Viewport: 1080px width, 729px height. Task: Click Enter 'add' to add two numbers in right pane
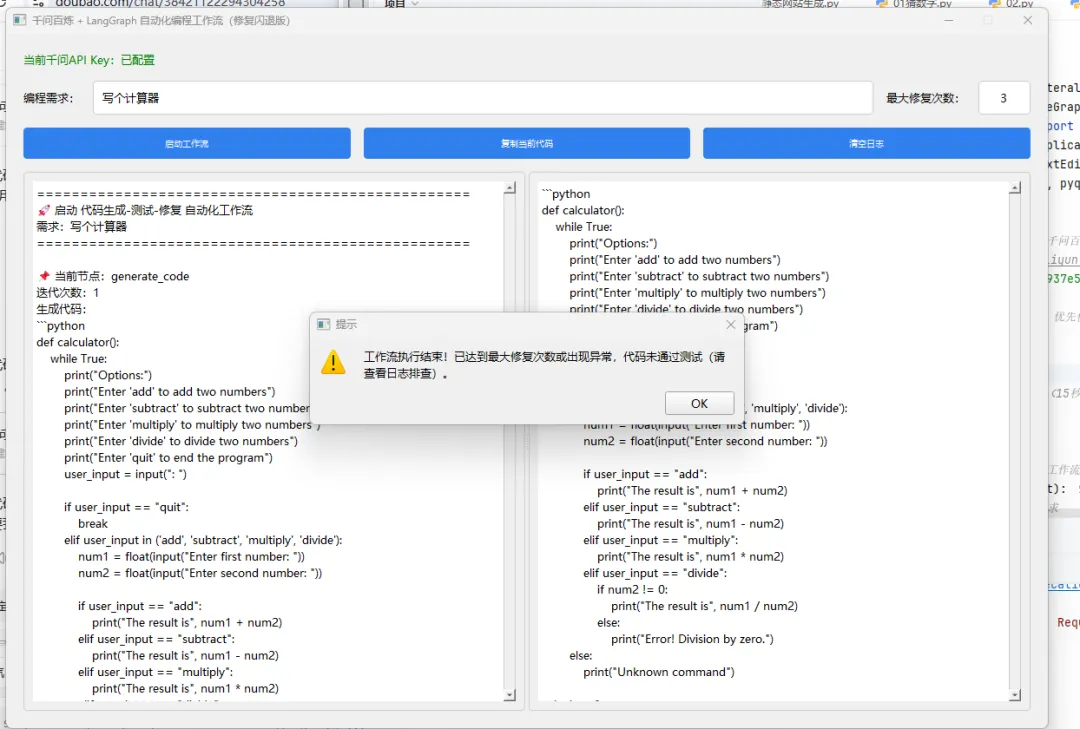675,260
